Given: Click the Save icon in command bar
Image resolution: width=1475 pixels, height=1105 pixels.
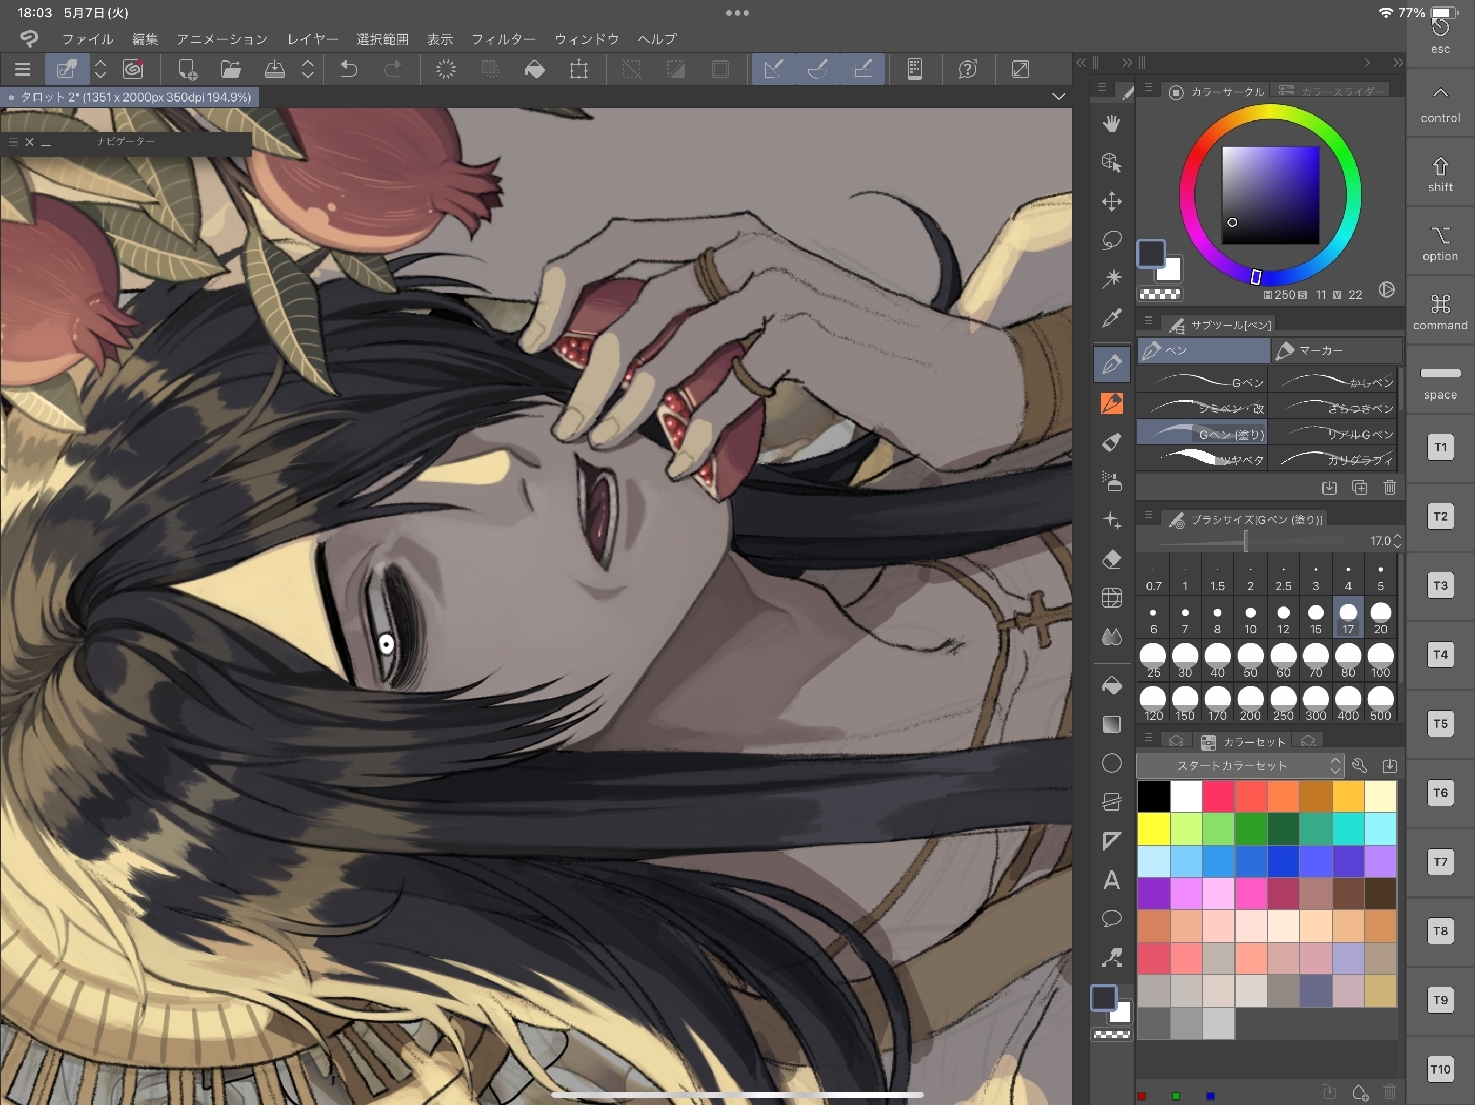Looking at the screenshot, I should [274, 69].
